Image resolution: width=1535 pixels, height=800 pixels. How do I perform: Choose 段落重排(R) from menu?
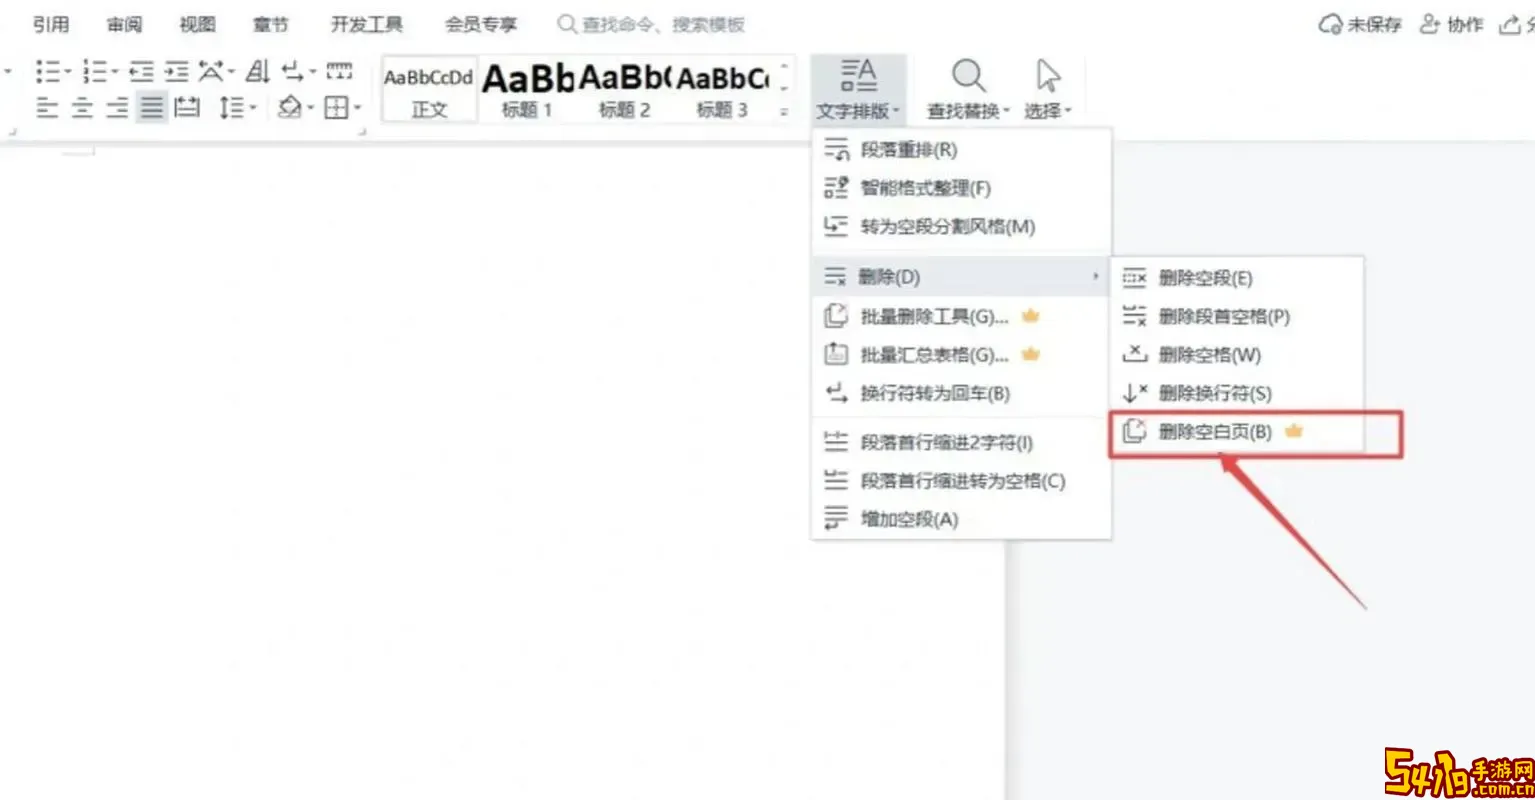(x=961, y=149)
